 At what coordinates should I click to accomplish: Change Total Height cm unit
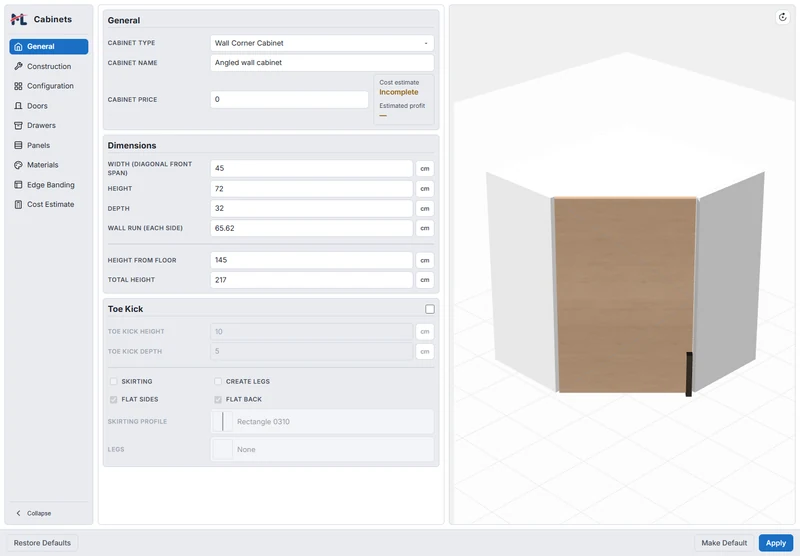point(424,280)
